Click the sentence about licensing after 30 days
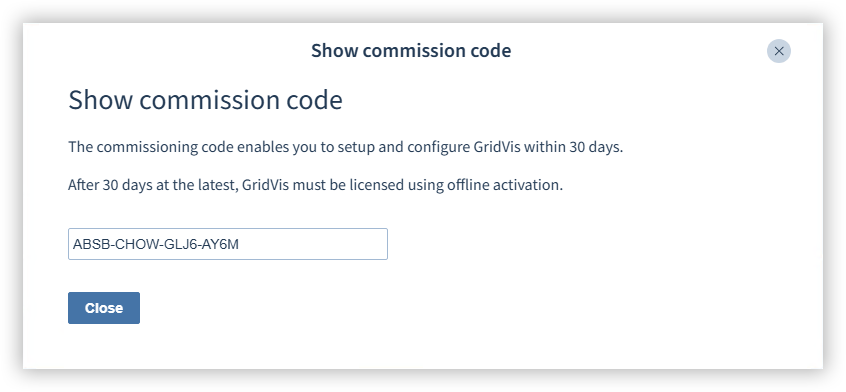The width and height of the screenshot is (846, 392). (315, 185)
